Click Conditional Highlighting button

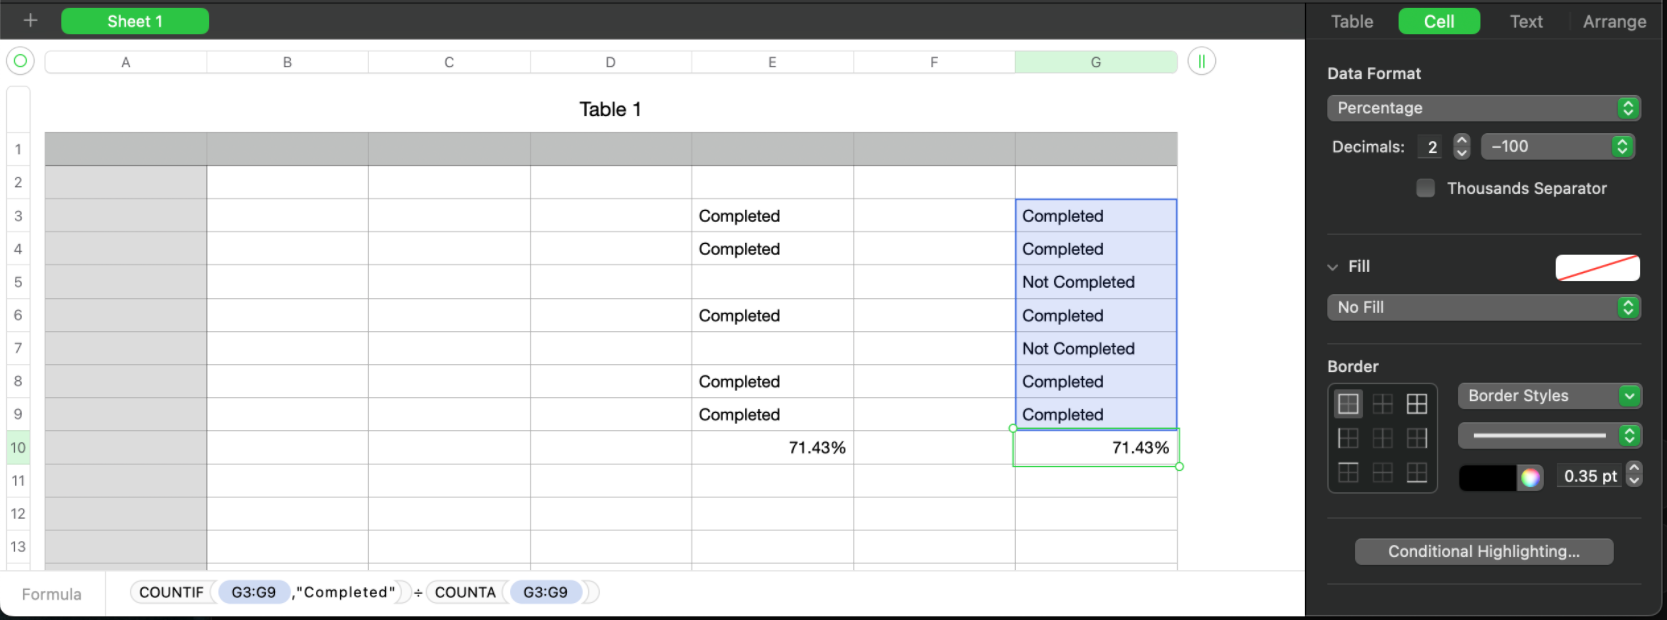1484,552
